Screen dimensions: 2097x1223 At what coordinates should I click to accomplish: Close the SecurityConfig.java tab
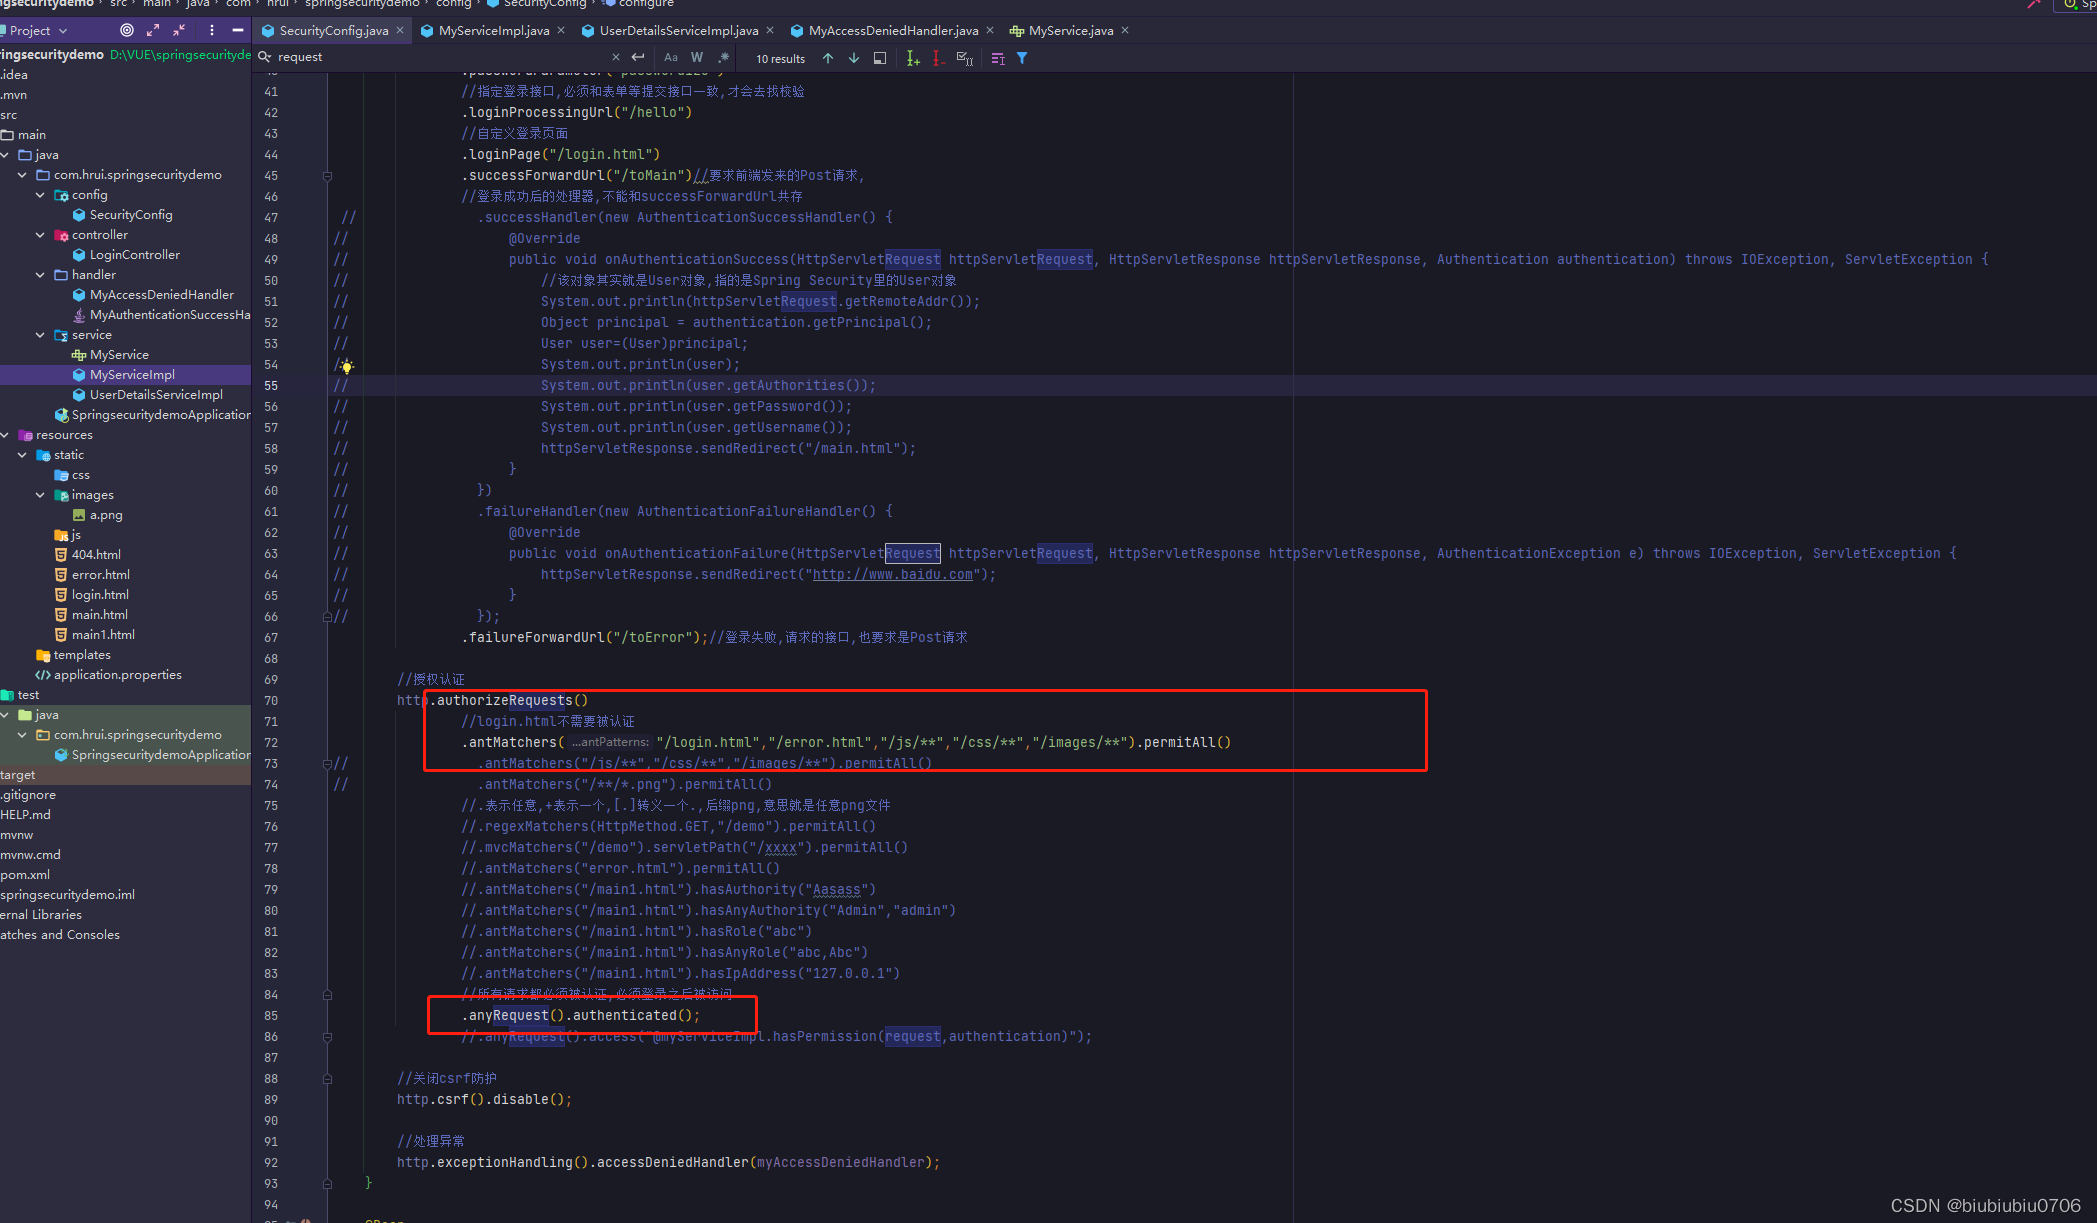(x=400, y=30)
